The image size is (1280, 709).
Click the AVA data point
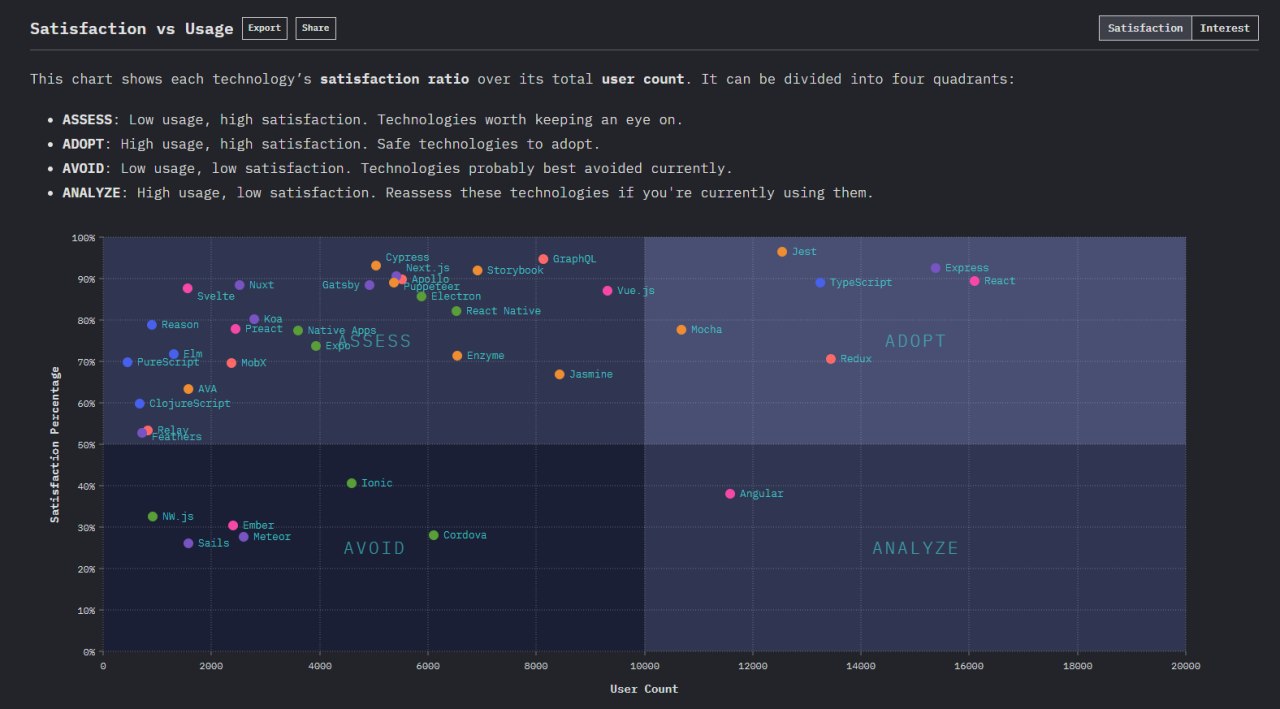click(188, 389)
